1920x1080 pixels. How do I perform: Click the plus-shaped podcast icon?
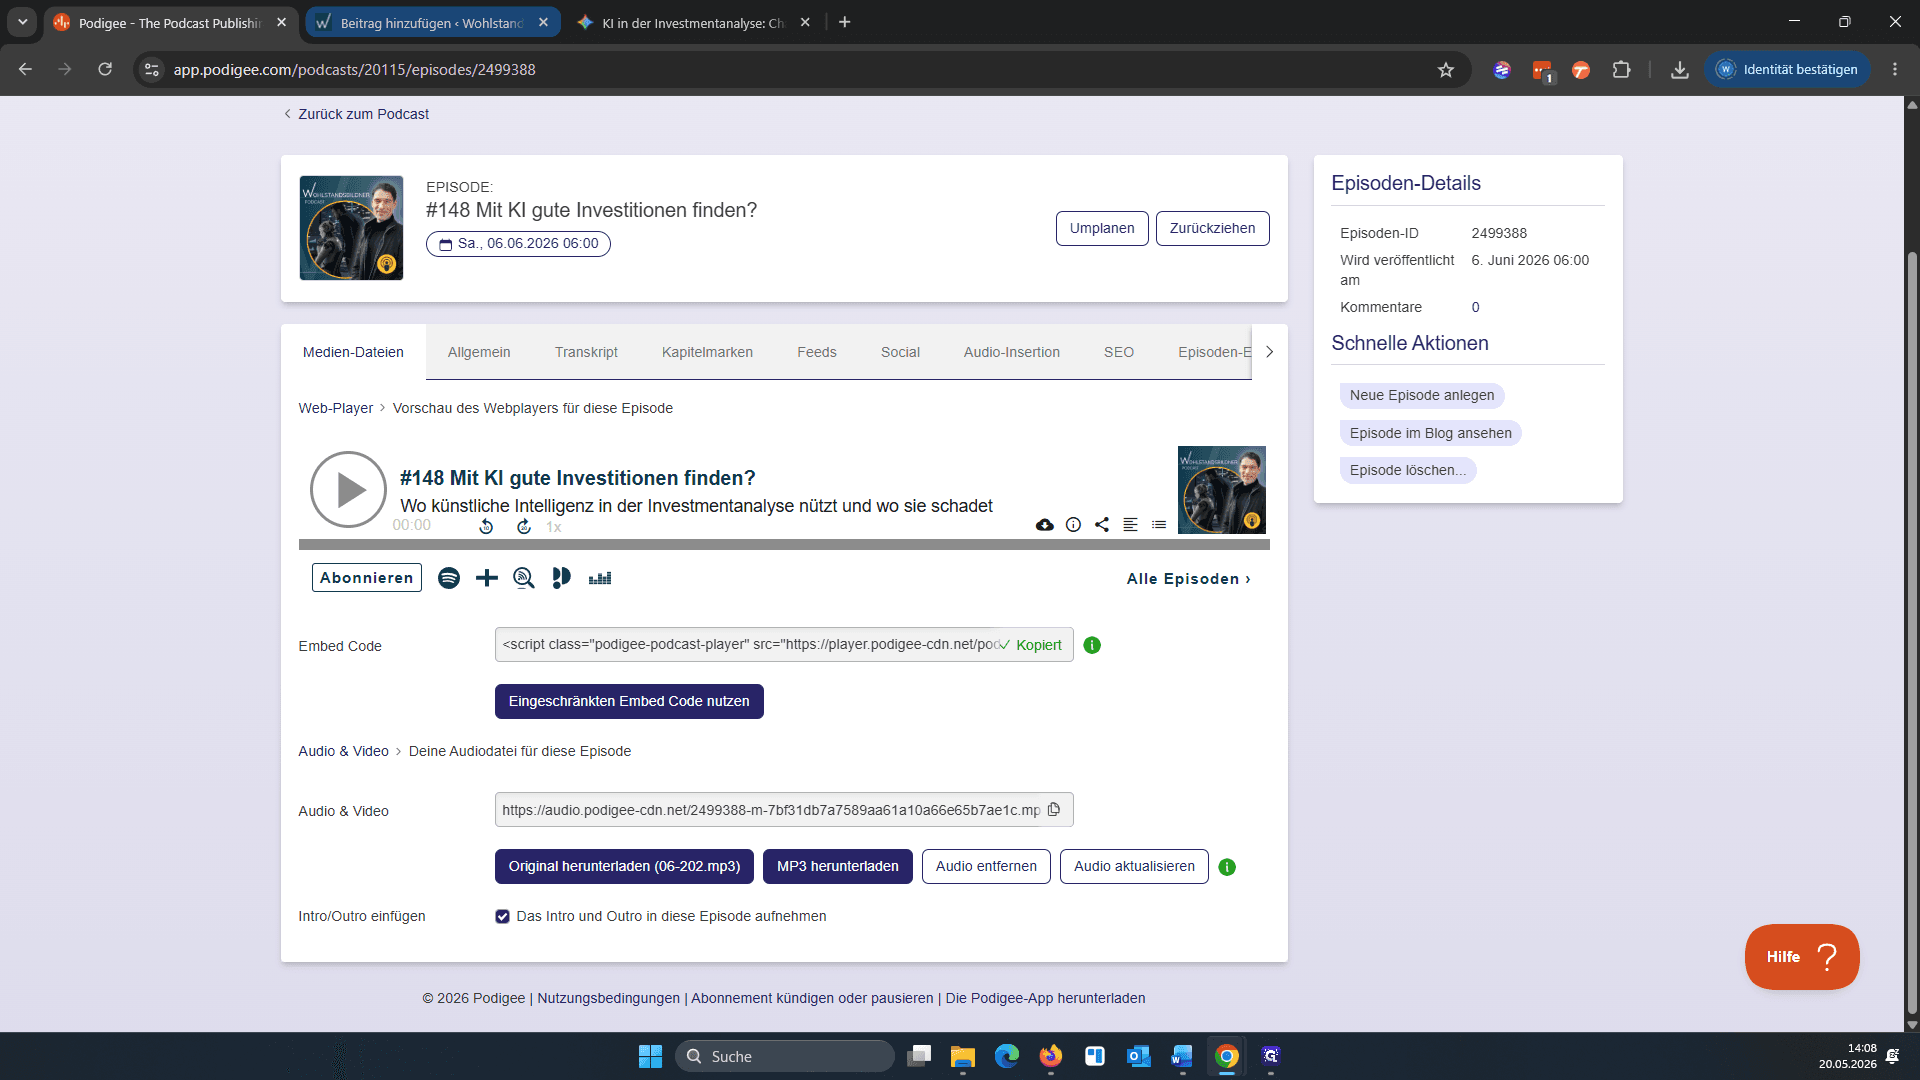(486, 578)
